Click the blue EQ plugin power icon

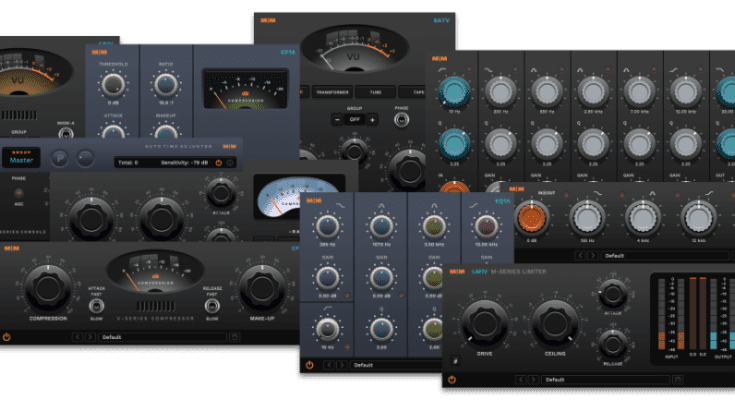(x=309, y=365)
